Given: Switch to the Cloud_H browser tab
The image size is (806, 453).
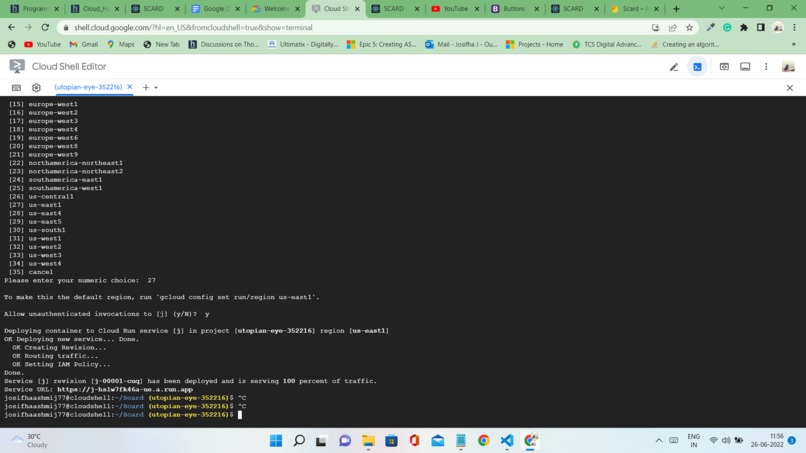Looking at the screenshot, I should 95,9.
